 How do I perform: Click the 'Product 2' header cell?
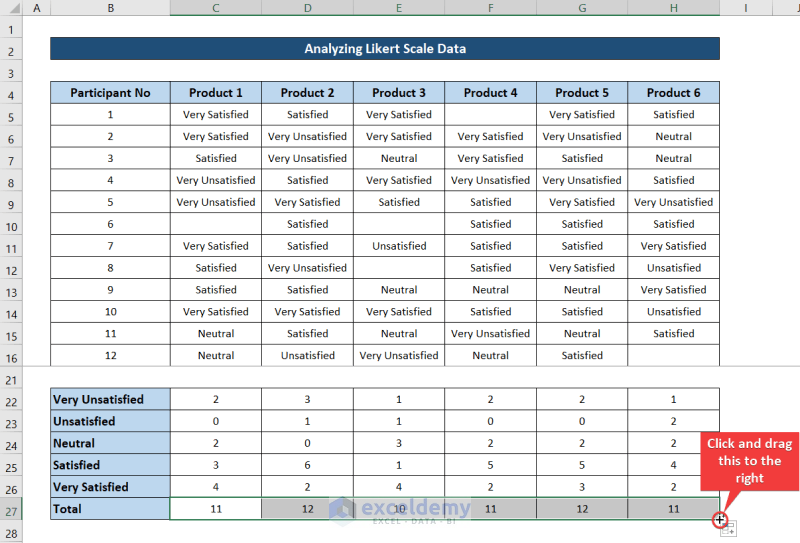pyautogui.click(x=307, y=93)
